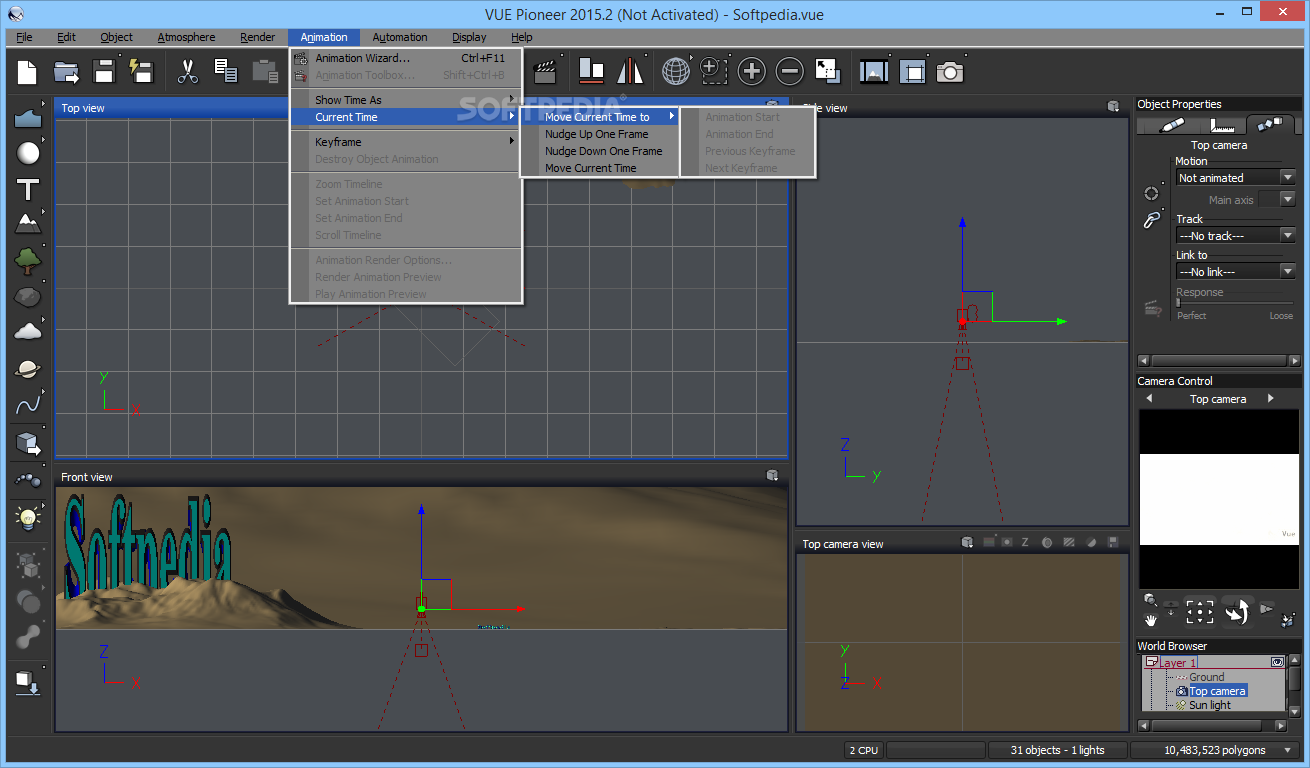Open a scene using the folder icon
The width and height of the screenshot is (1310, 768).
(66, 71)
